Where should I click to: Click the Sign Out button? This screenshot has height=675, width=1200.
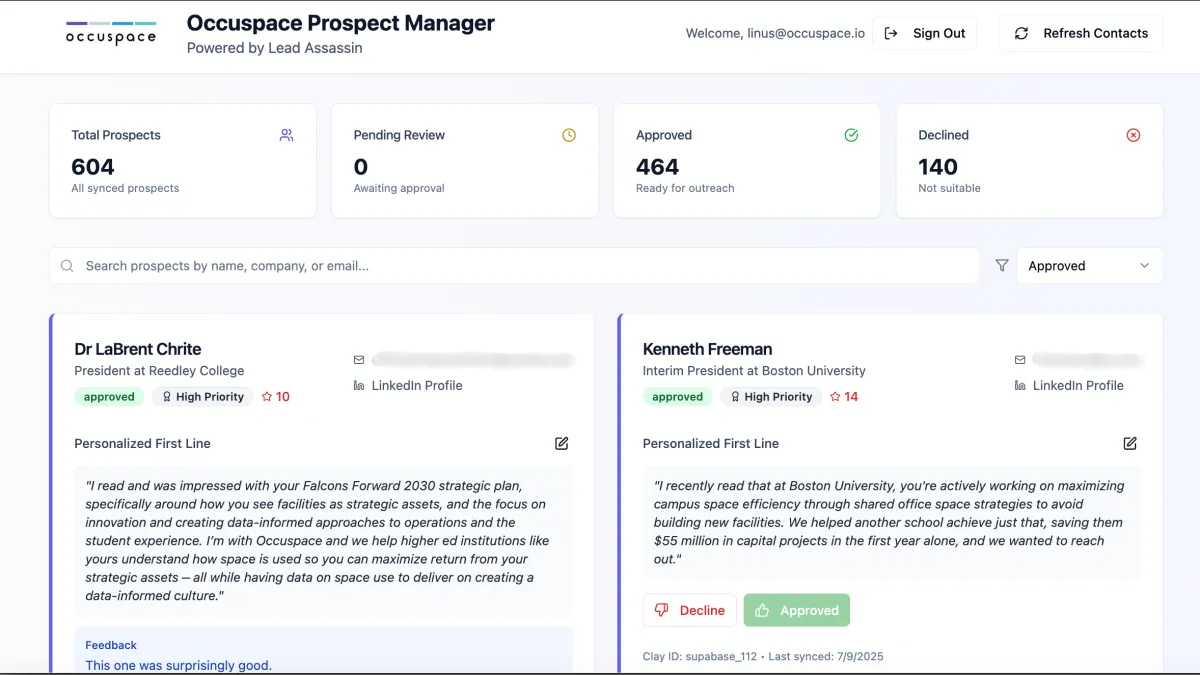(925, 33)
